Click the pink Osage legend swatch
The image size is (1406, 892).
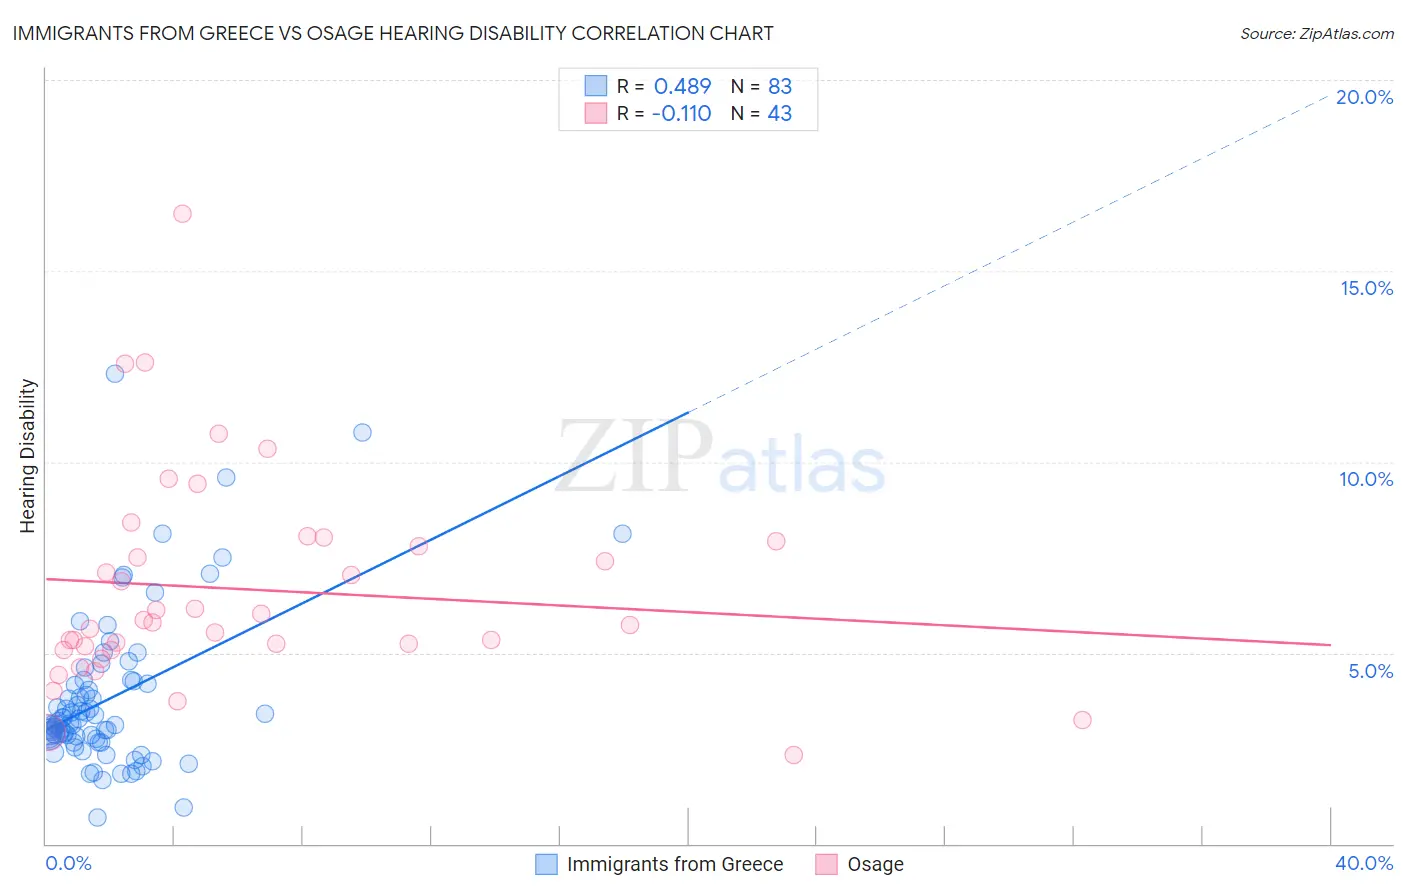point(826,864)
